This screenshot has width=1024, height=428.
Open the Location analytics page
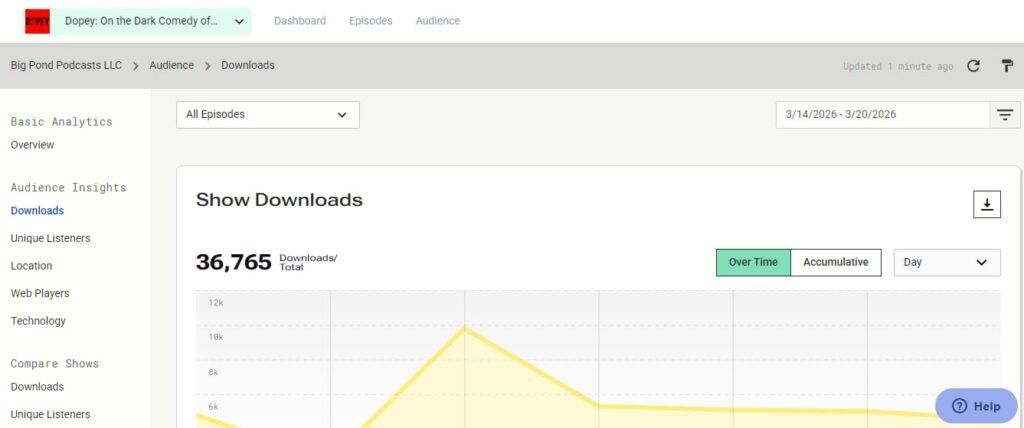(31, 266)
